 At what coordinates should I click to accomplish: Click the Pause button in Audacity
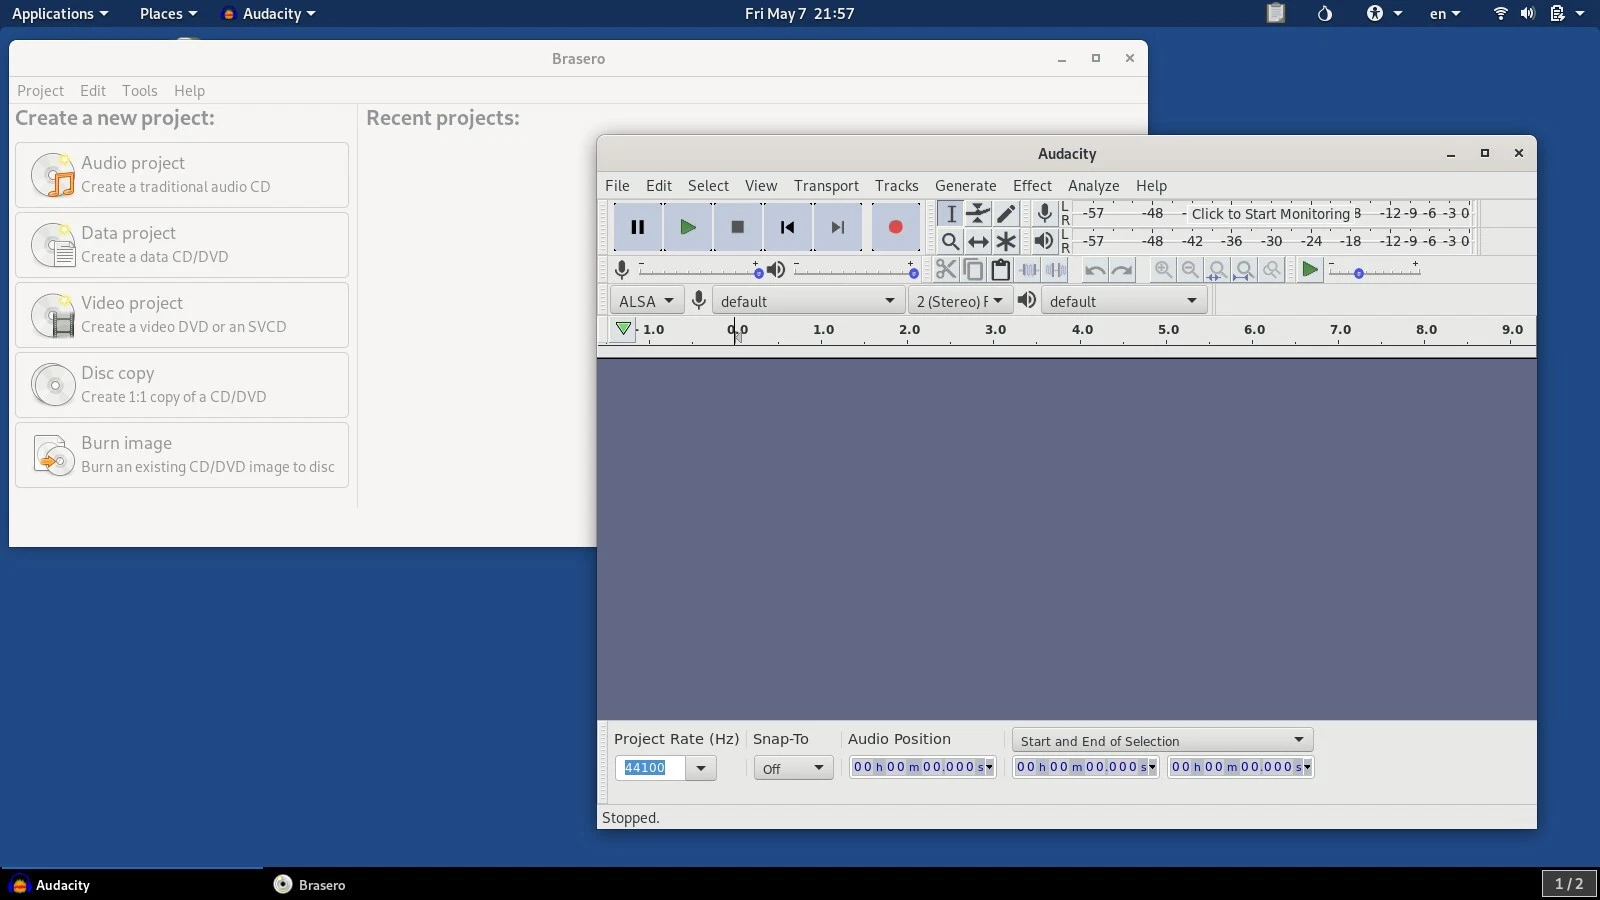(638, 227)
